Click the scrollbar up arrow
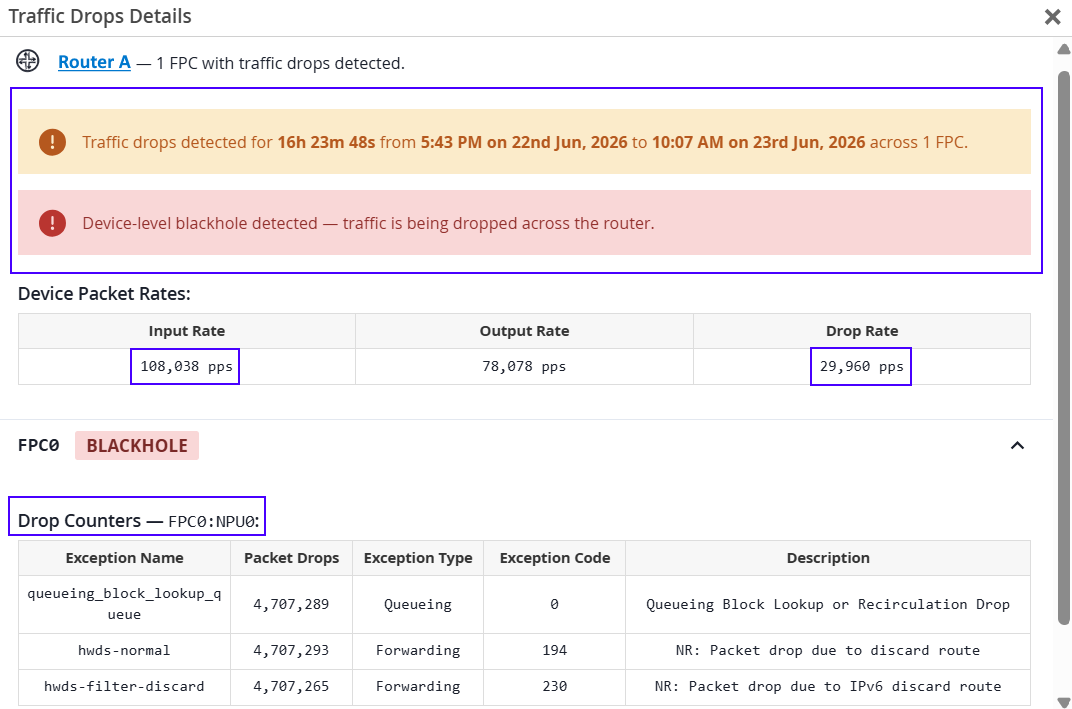This screenshot has height=709, width=1072. 1064,49
